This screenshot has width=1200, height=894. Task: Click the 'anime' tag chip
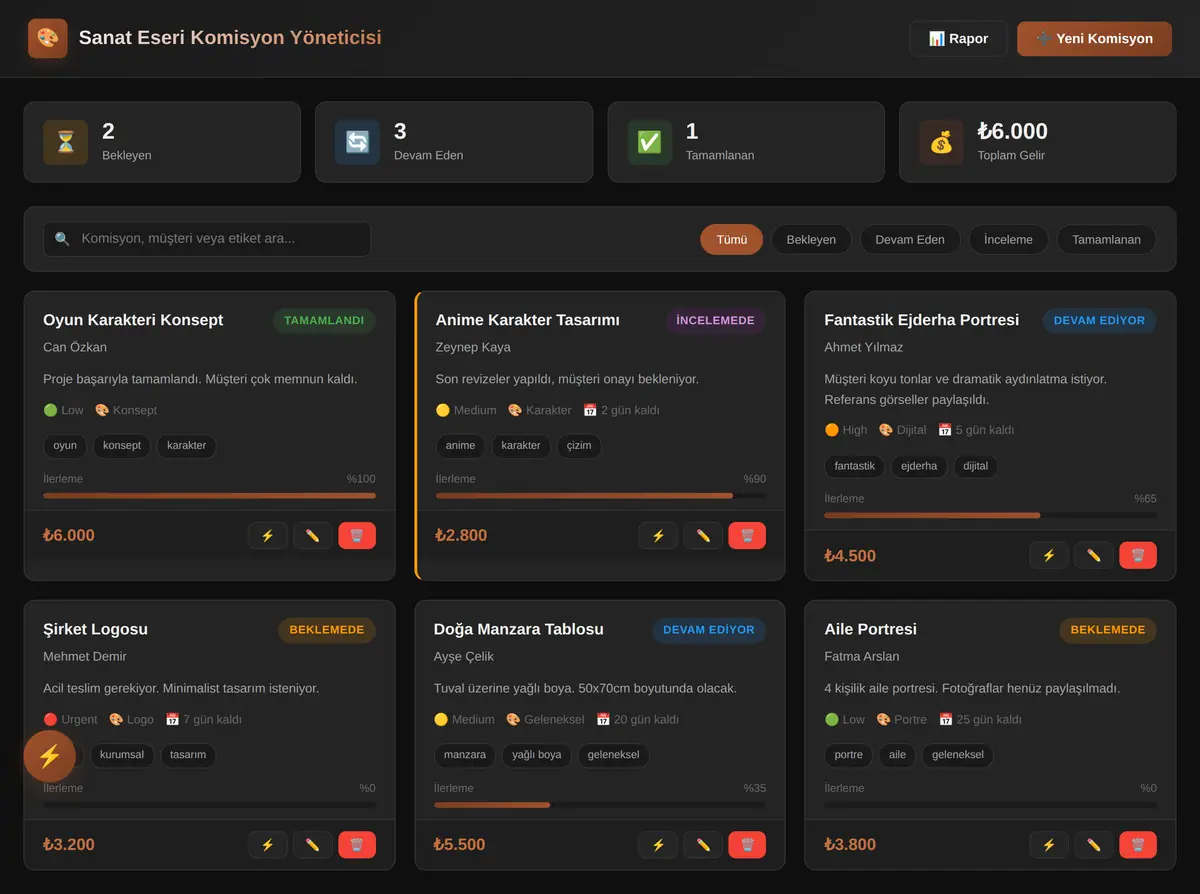pyautogui.click(x=460, y=446)
